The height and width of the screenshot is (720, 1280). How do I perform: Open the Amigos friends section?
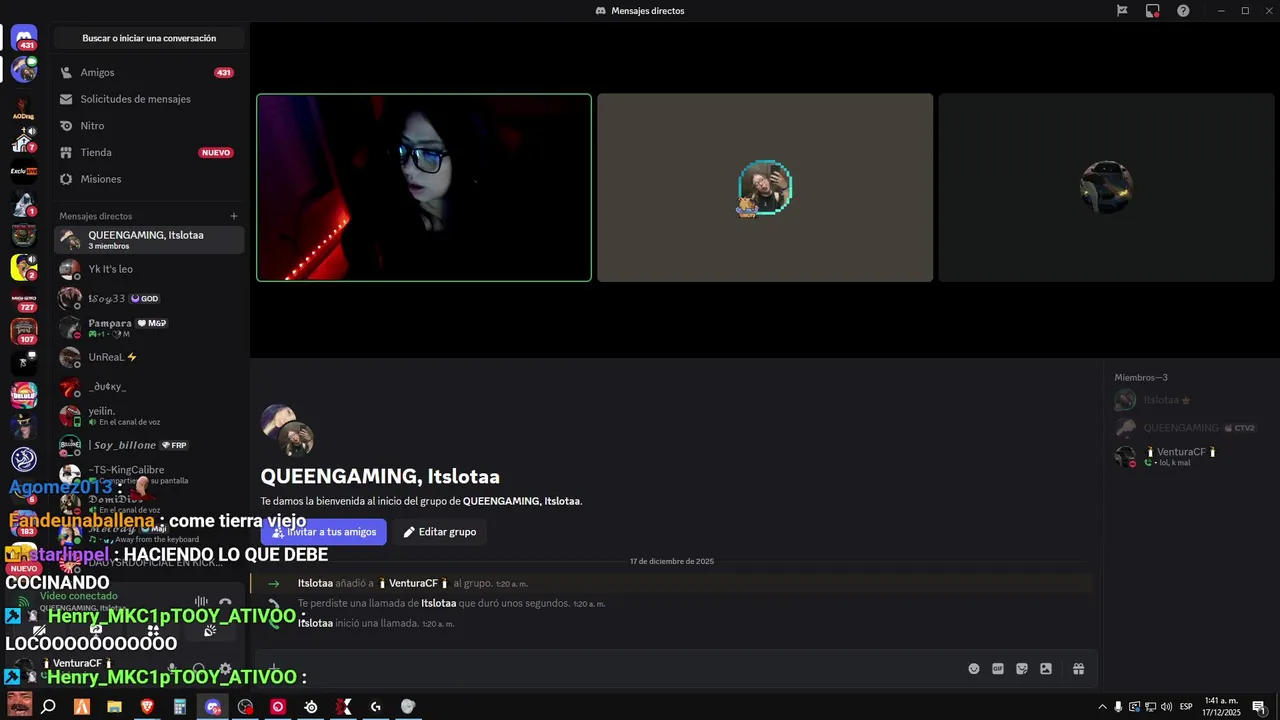coord(149,72)
